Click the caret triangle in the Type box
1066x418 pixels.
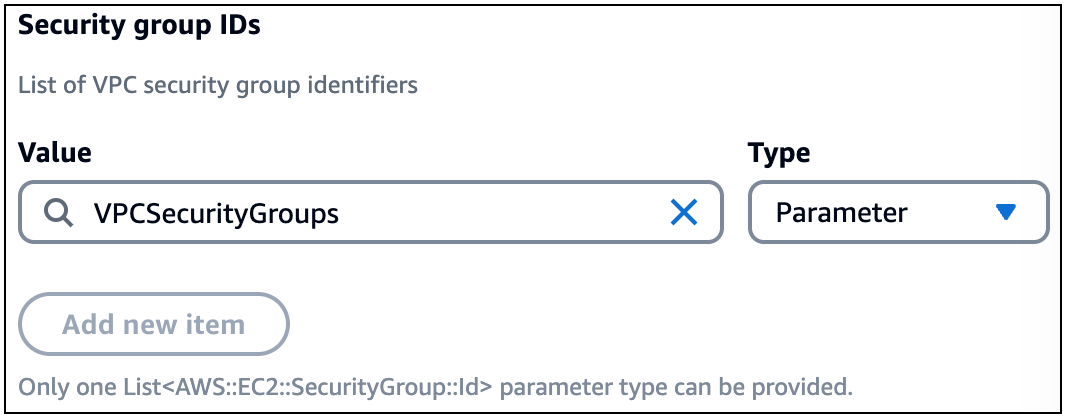tap(1006, 212)
